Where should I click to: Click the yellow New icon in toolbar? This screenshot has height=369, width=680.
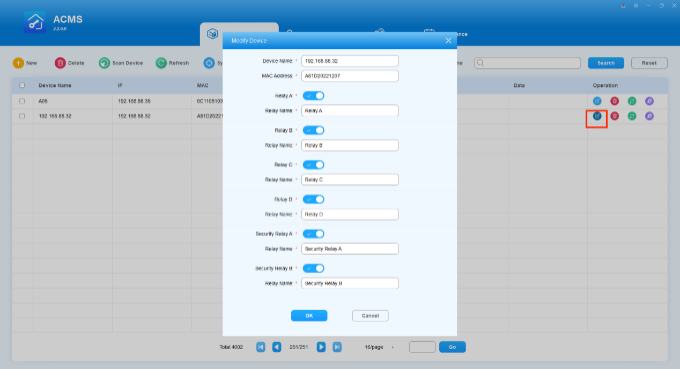coord(18,63)
